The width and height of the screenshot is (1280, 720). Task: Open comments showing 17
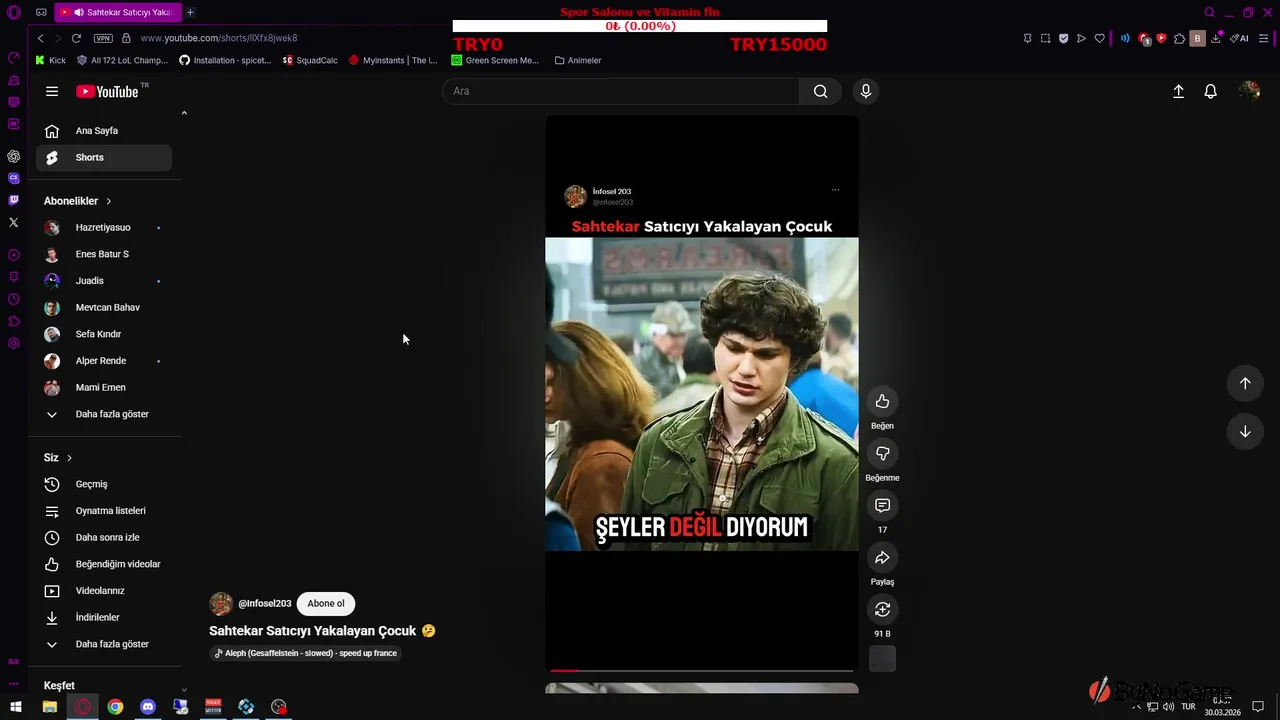click(x=882, y=505)
